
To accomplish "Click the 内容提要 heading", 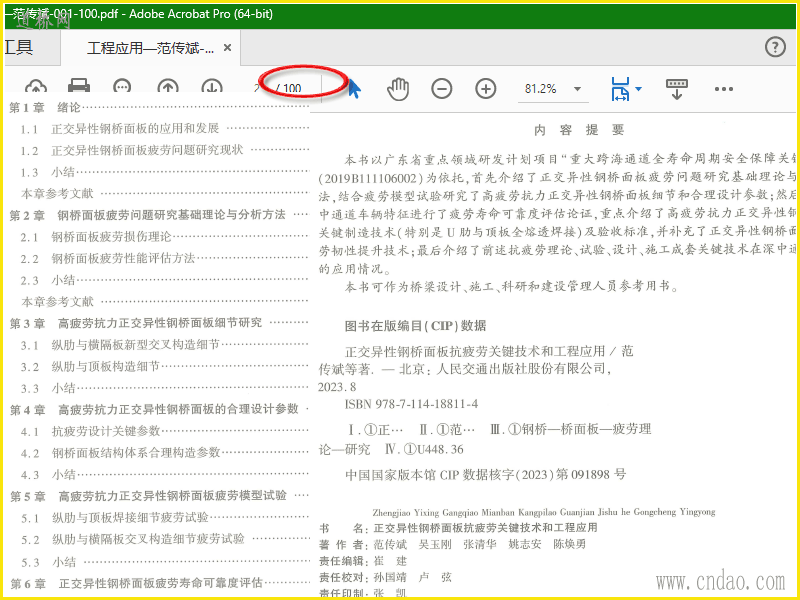I will 579,130.
